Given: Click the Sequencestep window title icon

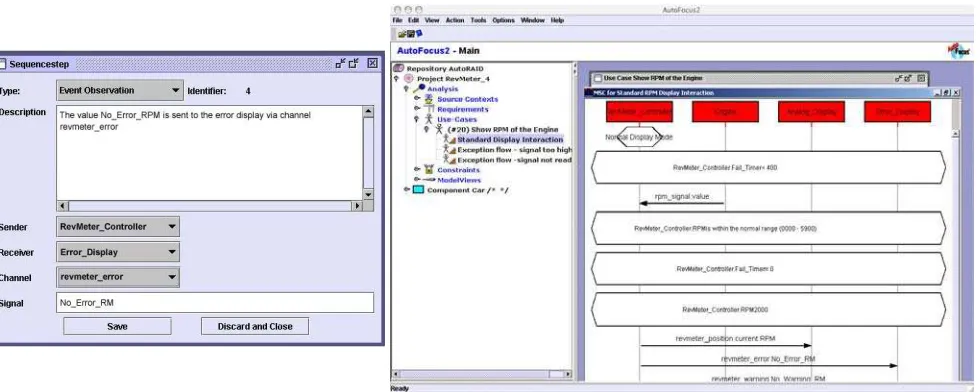Looking at the screenshot, I should [x=2, y=64].
